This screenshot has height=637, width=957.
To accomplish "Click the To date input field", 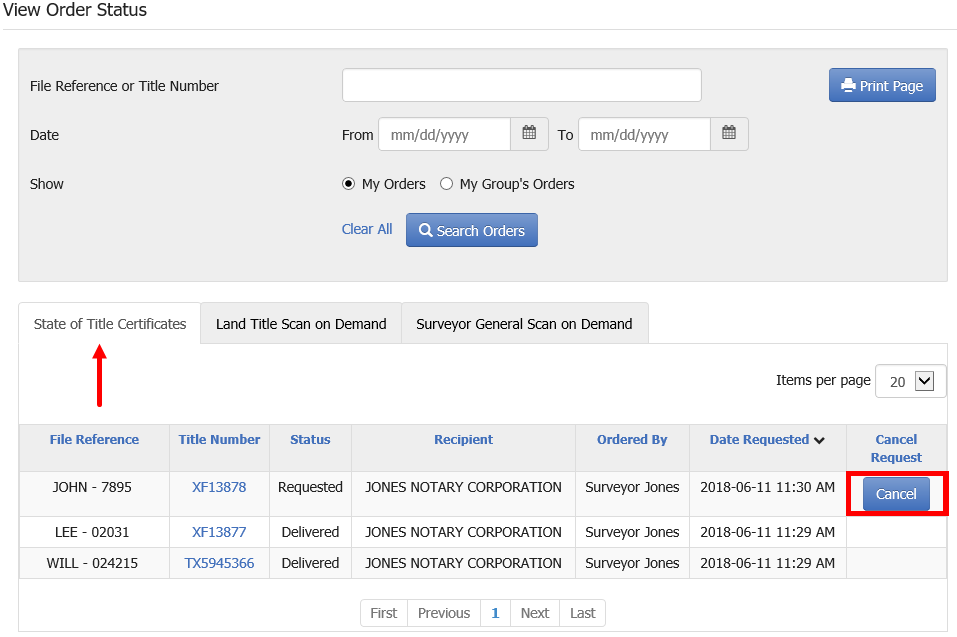I will (645, 134).
